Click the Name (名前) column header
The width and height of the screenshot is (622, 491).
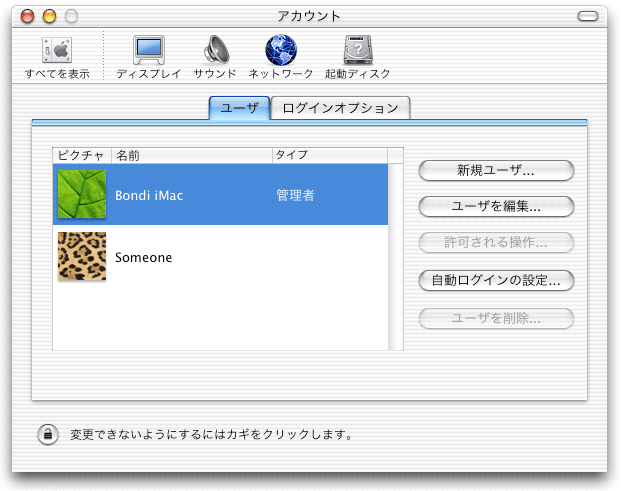point(190,155)
